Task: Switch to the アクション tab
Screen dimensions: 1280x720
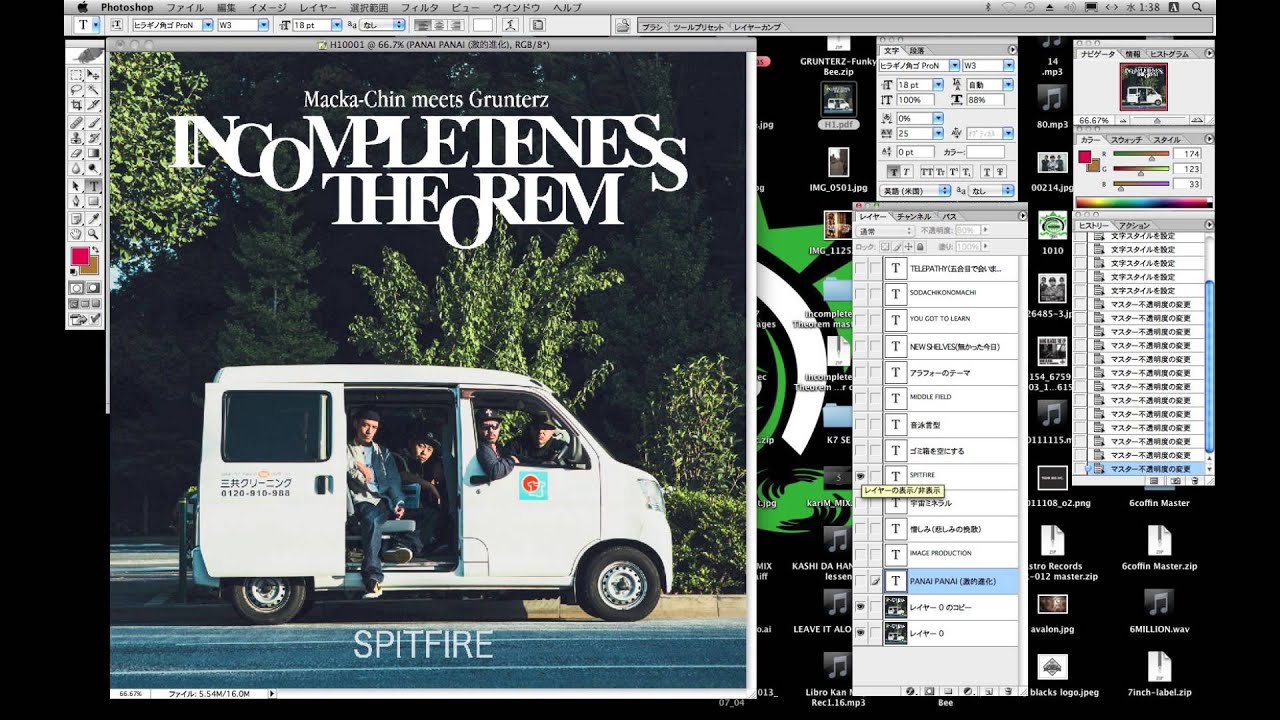Action: pyautogui.click(x=1134, y=226)
